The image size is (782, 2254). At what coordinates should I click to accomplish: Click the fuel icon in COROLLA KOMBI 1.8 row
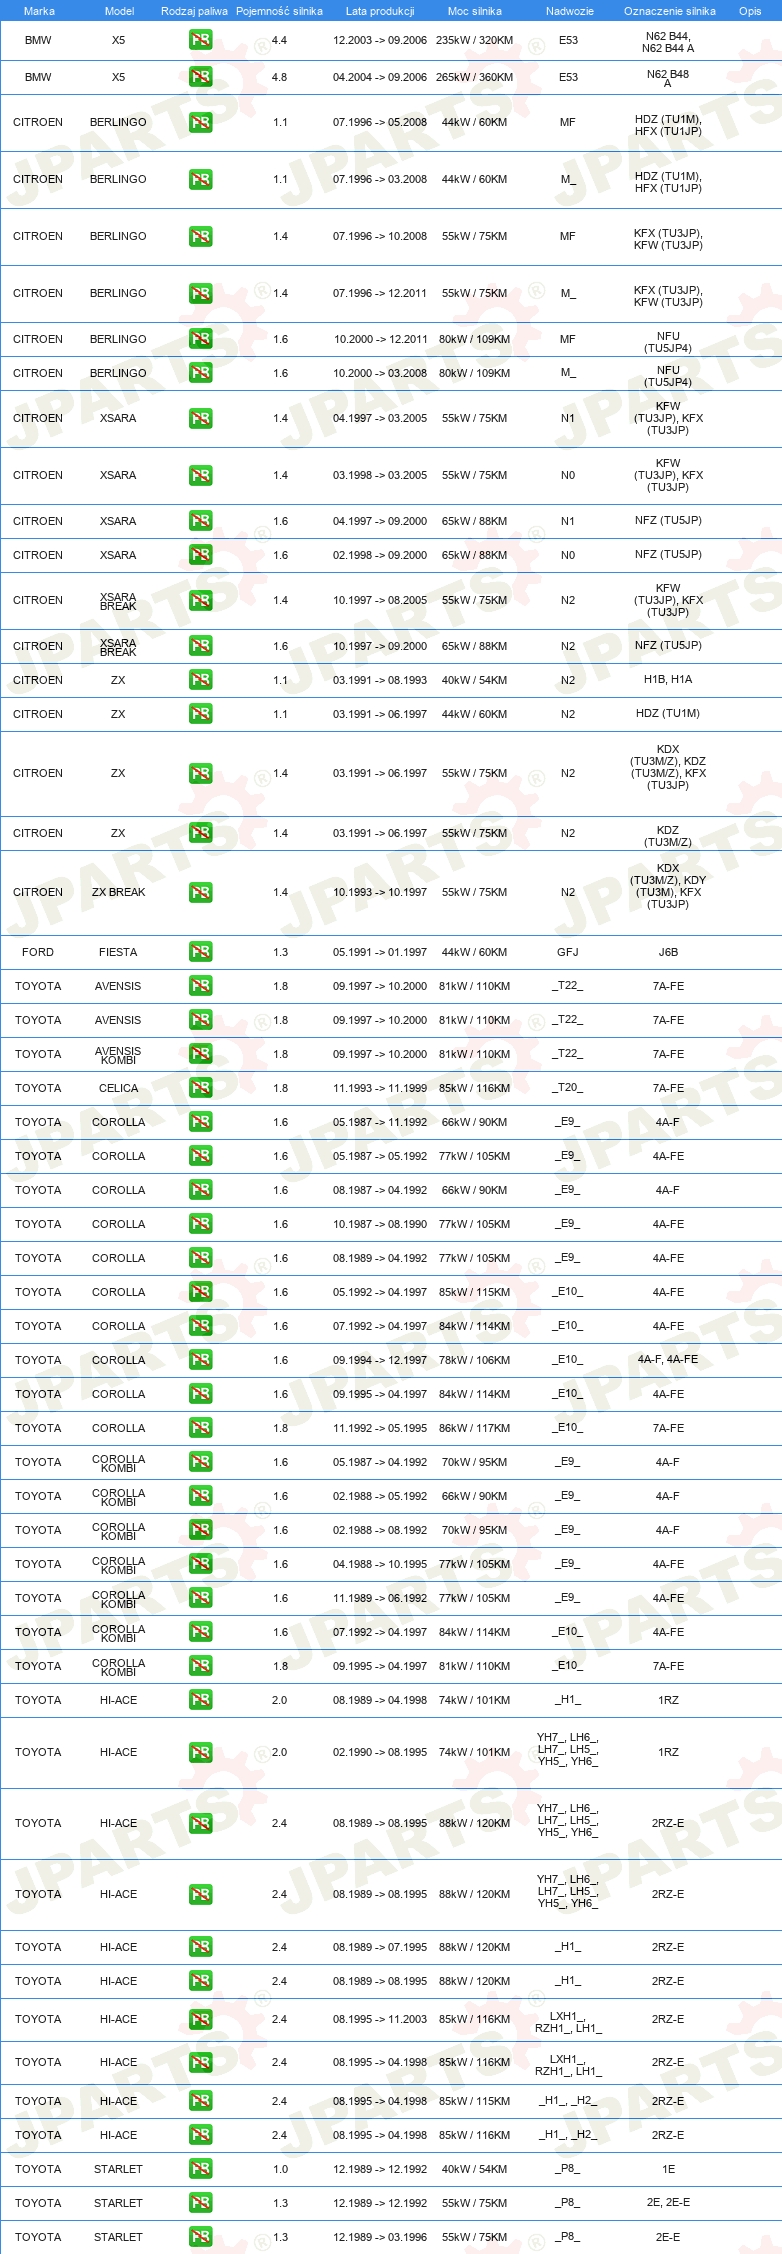click(200, 1666)
